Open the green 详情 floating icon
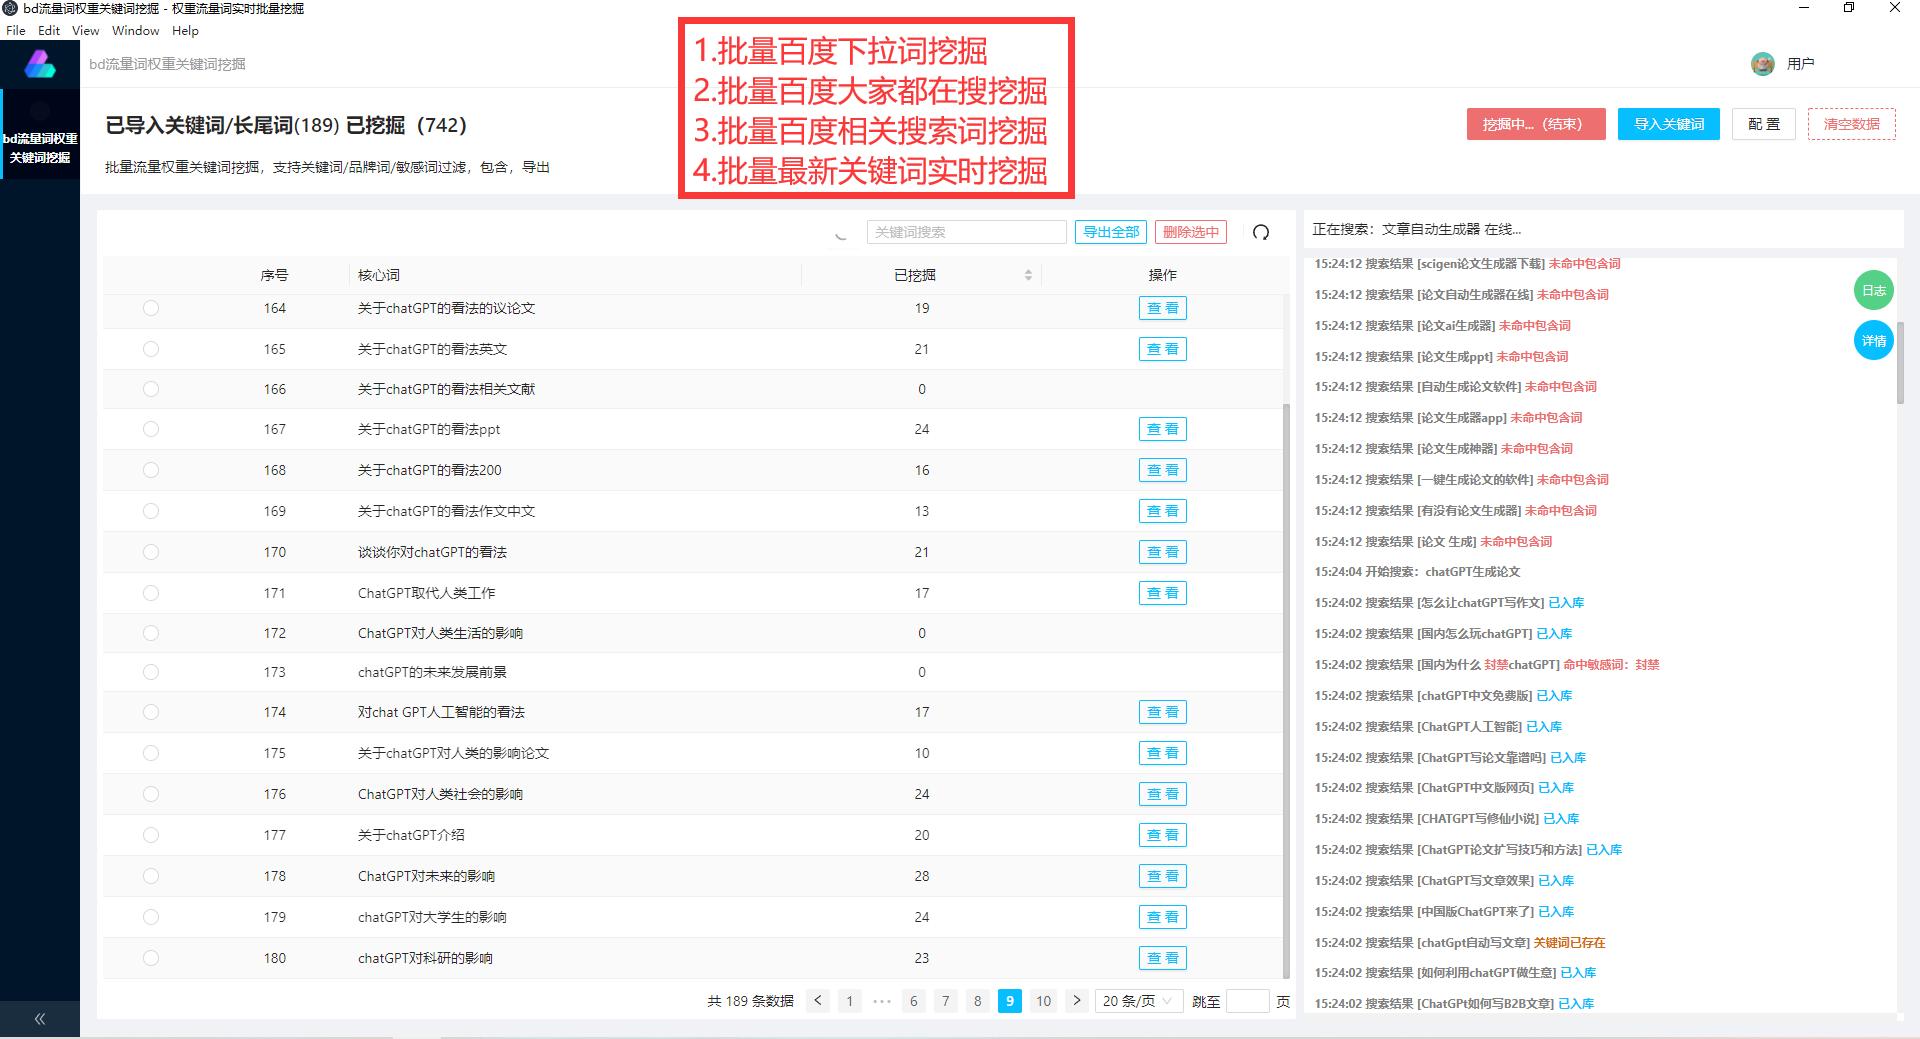The image size is (1920, 1039). tap(1873, 340)
